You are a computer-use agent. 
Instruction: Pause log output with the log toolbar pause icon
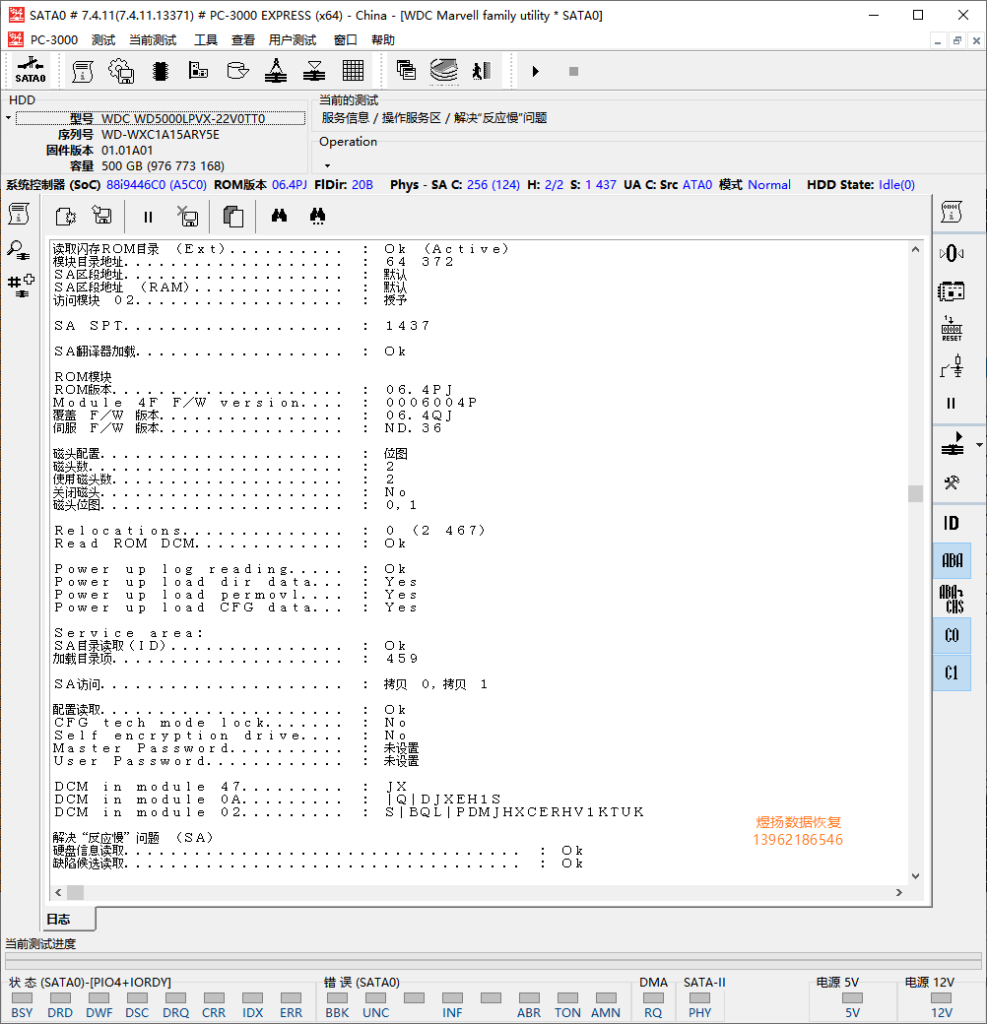[148, 217]
